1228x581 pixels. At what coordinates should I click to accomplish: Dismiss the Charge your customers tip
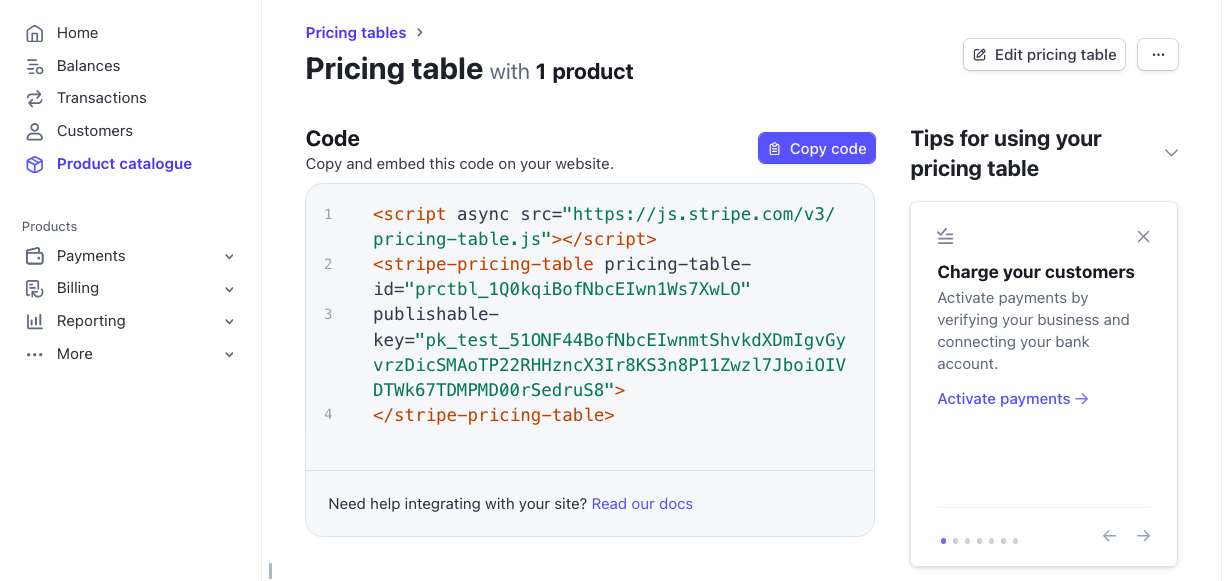[1144, 237]
